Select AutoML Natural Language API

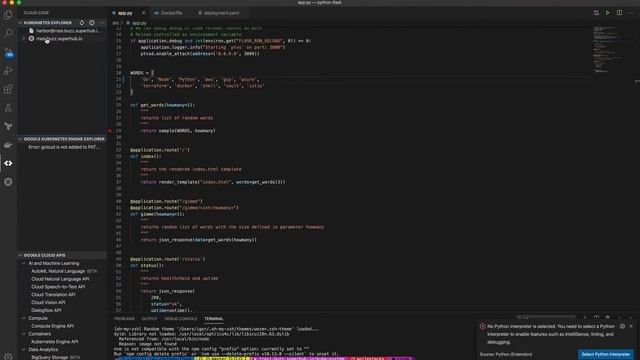(64, 271)
